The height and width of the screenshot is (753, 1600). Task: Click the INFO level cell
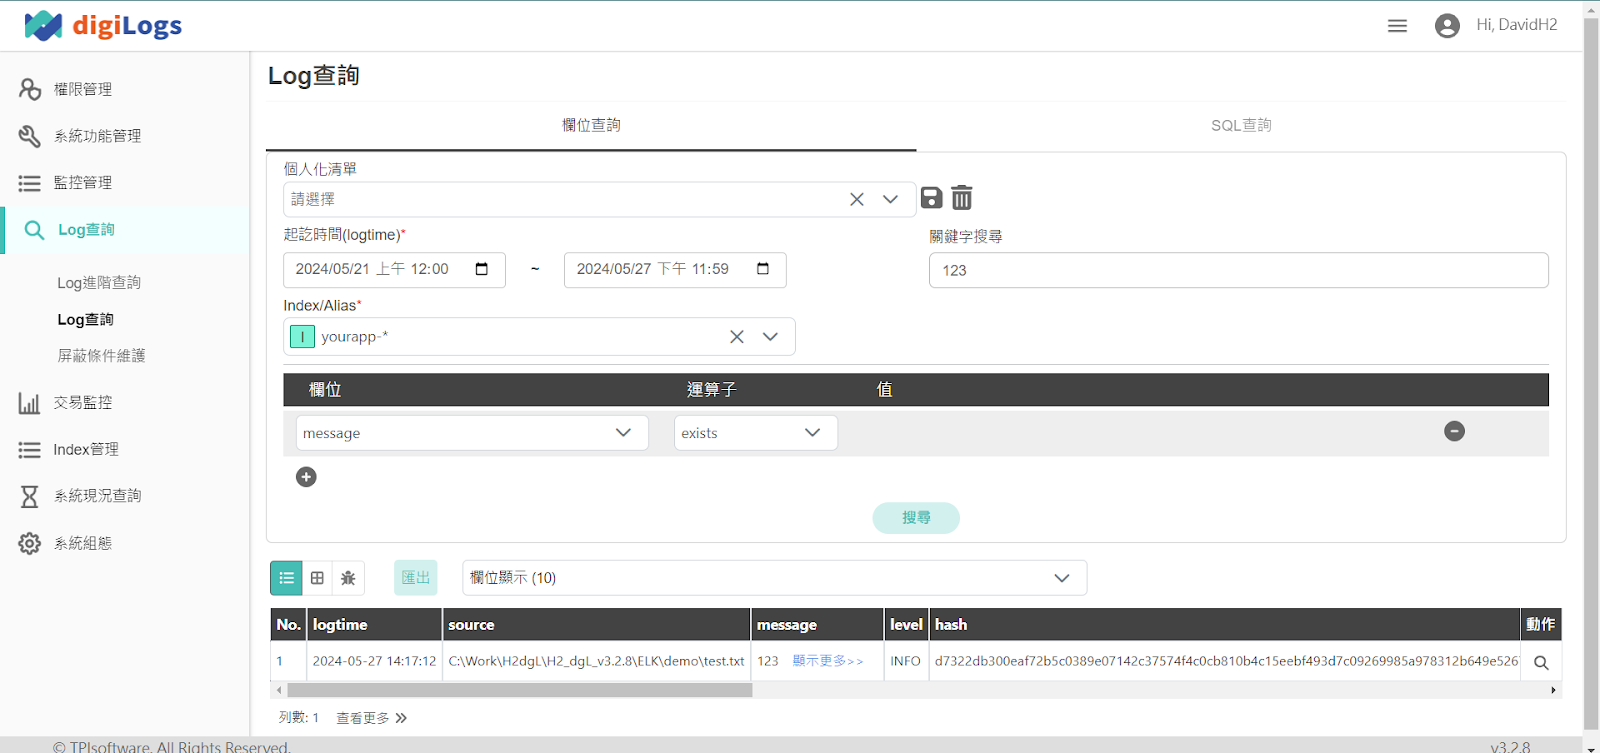click(x=906, y=661)
